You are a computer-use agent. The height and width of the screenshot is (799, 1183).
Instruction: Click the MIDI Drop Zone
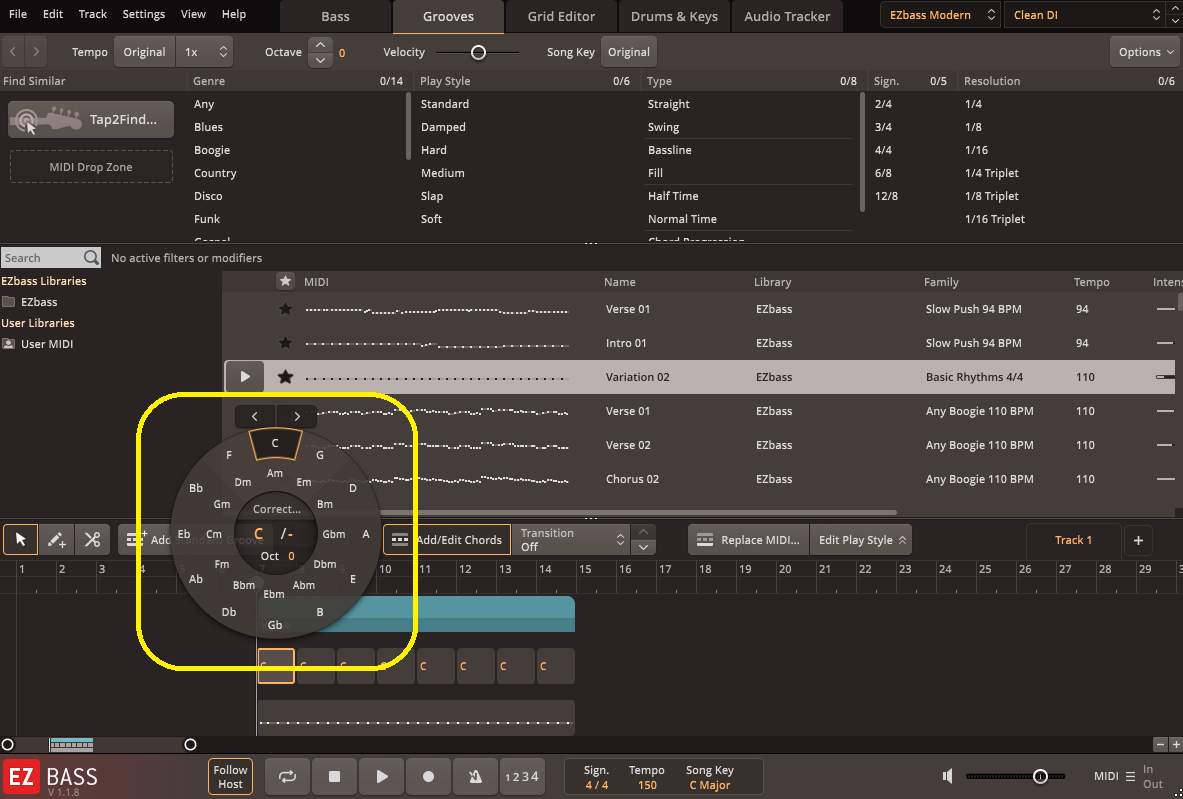tap(91, 167)
